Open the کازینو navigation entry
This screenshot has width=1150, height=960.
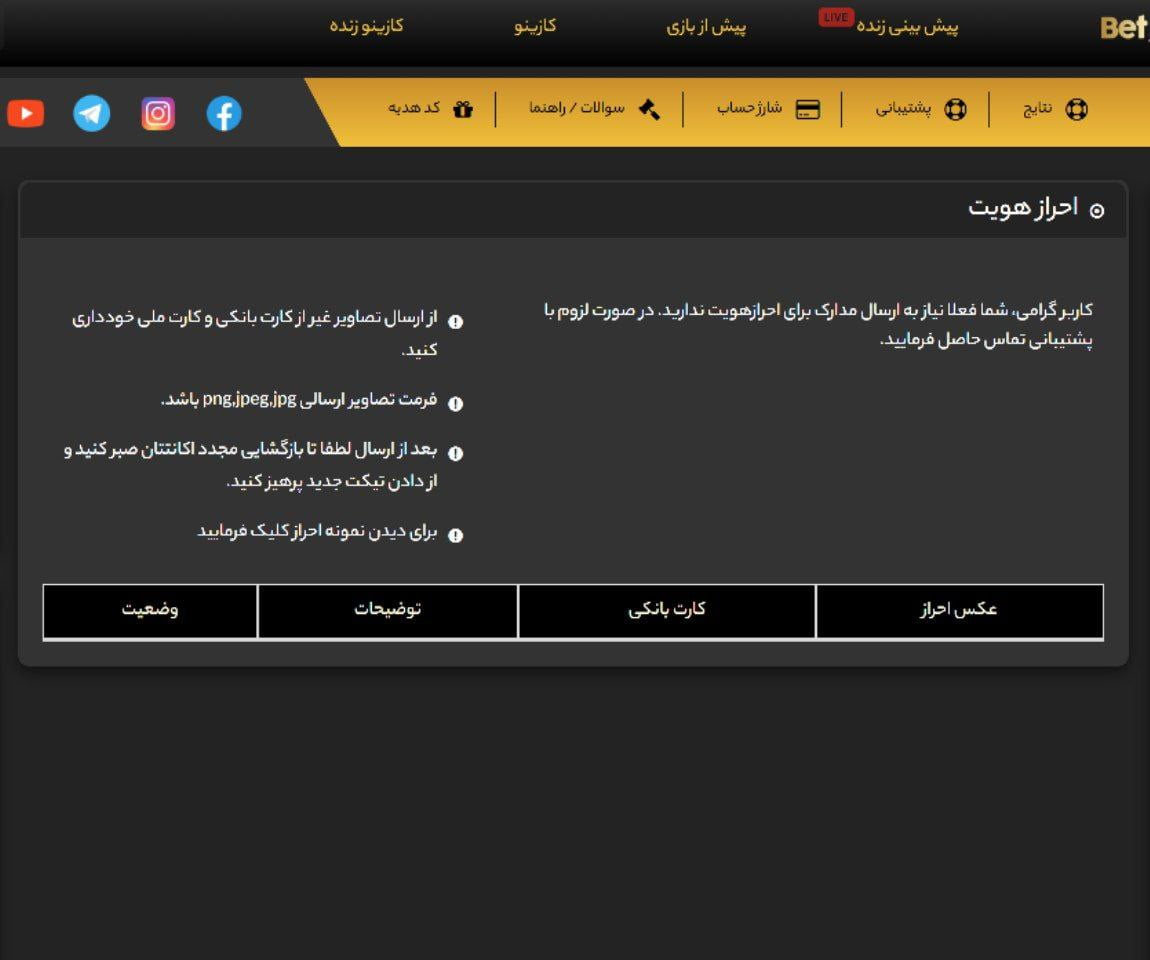(x=534, y=26)
